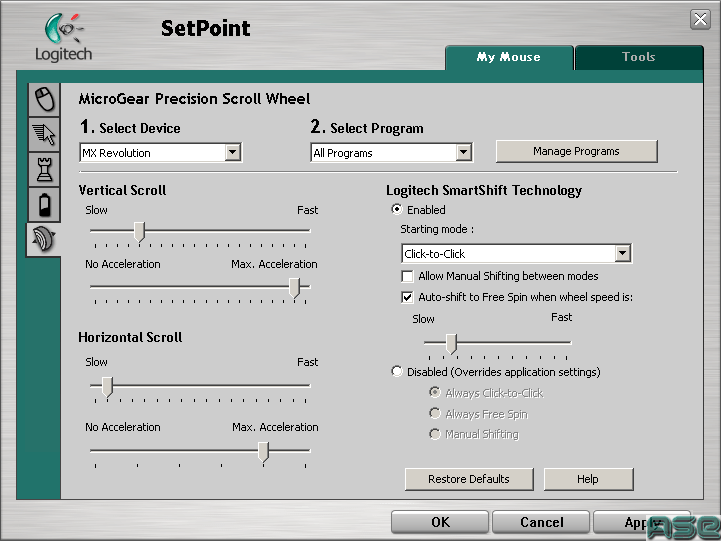Select the Manual Shifting radio option
The image size is (721, 541).
click(435, 433)
